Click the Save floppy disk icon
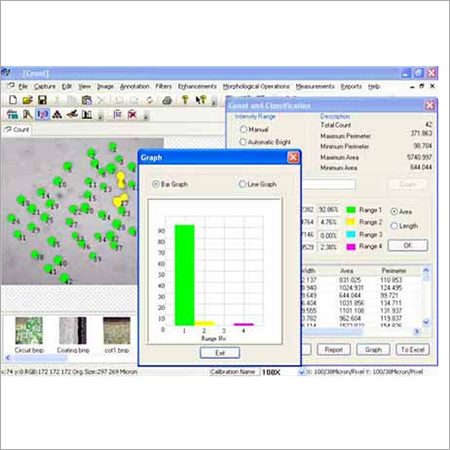This screenshot has height=450, width=450. pyautogui.click(x=42, y=100)
